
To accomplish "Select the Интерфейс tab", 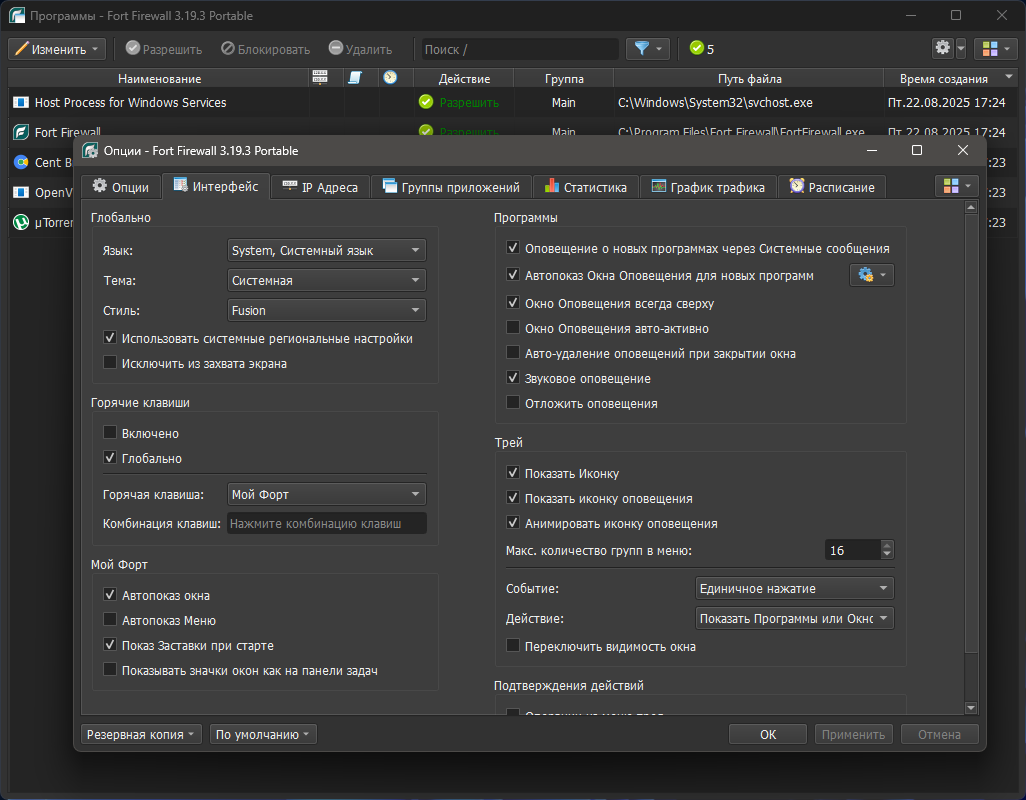I will point(216,186).
